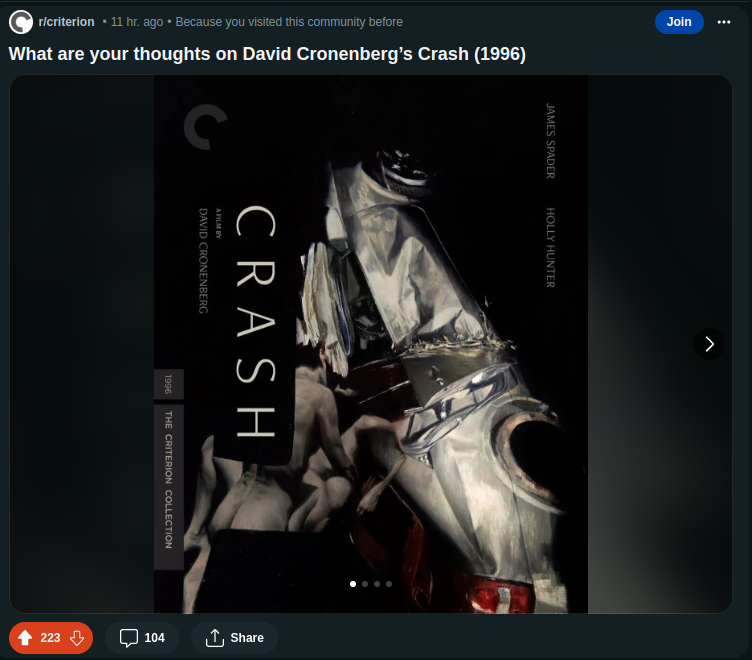The width and height of the screenshot is (752, 660).
Task: Open comments via speech bubble icon
Action: pyautogui.click(x=129, y=638)
